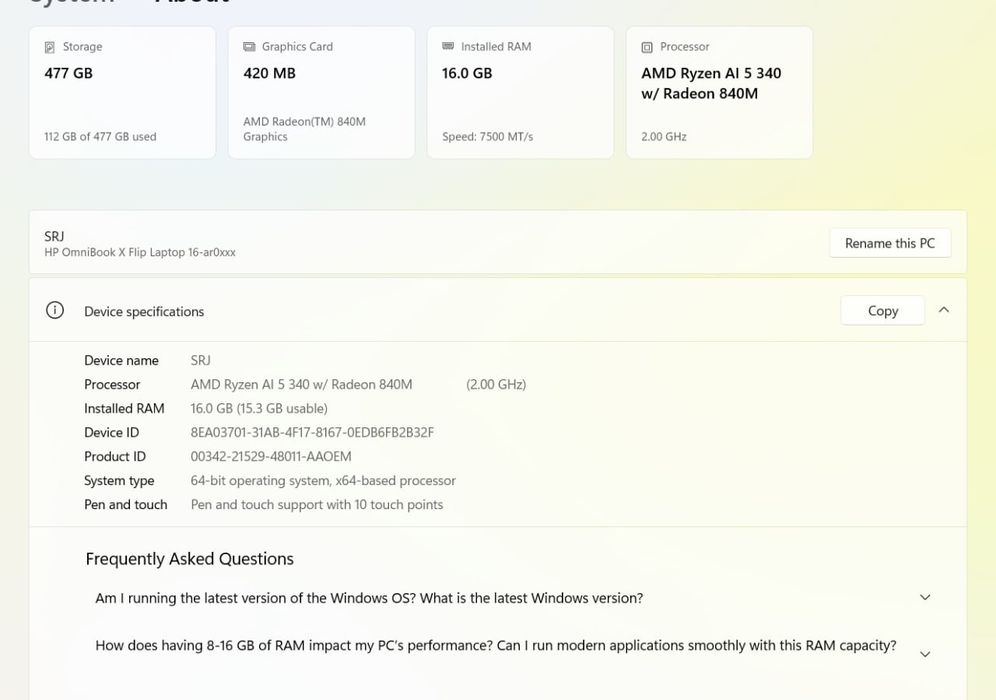Click the Device ID value
Screen dimensions: 996x700
(312, 433)
